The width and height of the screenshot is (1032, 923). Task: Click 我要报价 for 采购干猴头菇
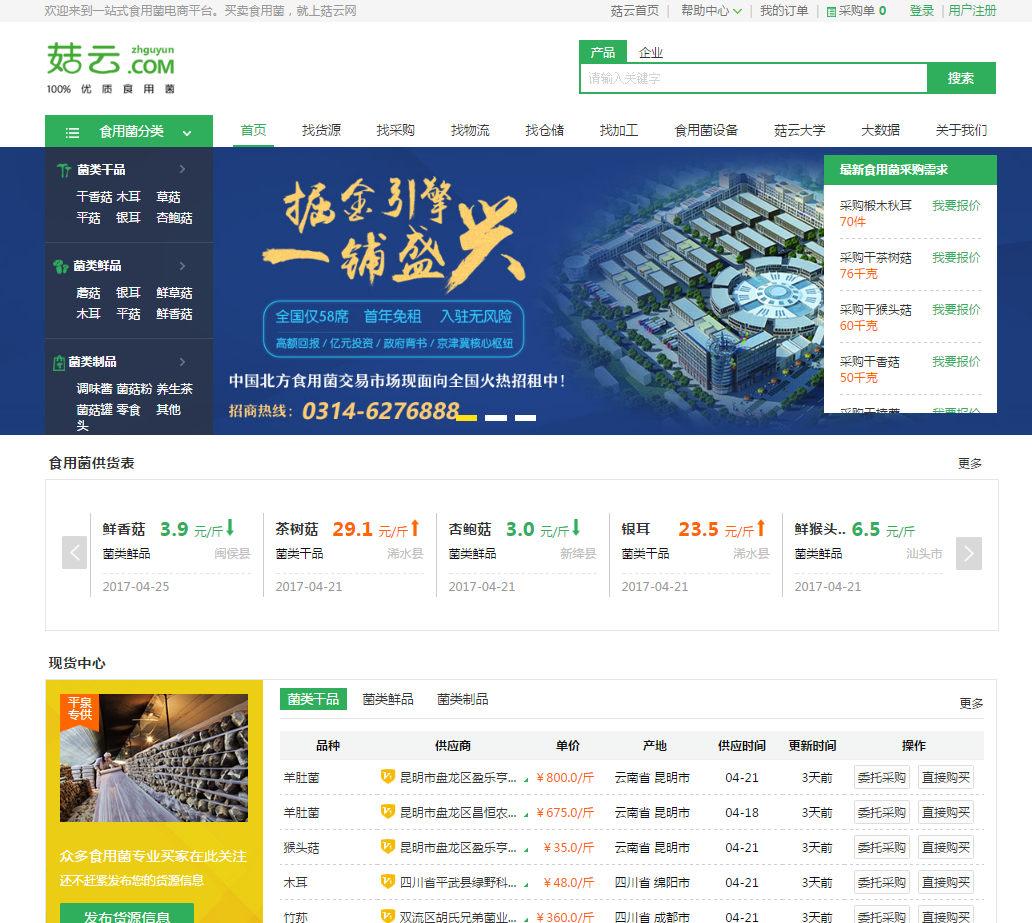956,309
